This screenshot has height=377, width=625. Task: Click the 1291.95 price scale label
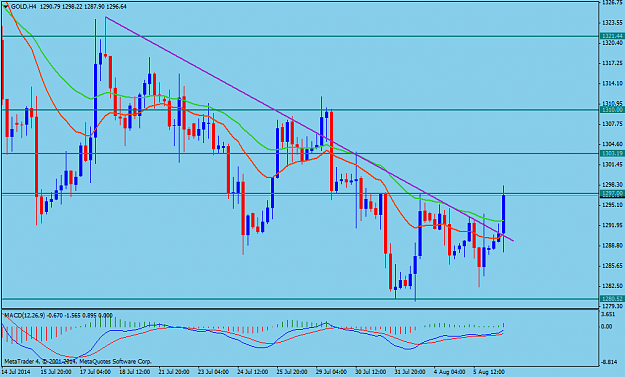click(613, 225)
